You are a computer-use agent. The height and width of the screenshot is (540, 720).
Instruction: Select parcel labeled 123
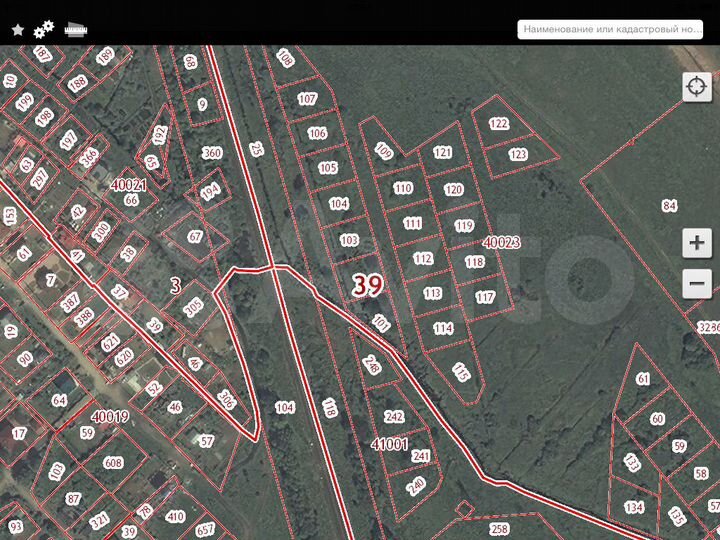pyautogui.click(x=517, y=155)
